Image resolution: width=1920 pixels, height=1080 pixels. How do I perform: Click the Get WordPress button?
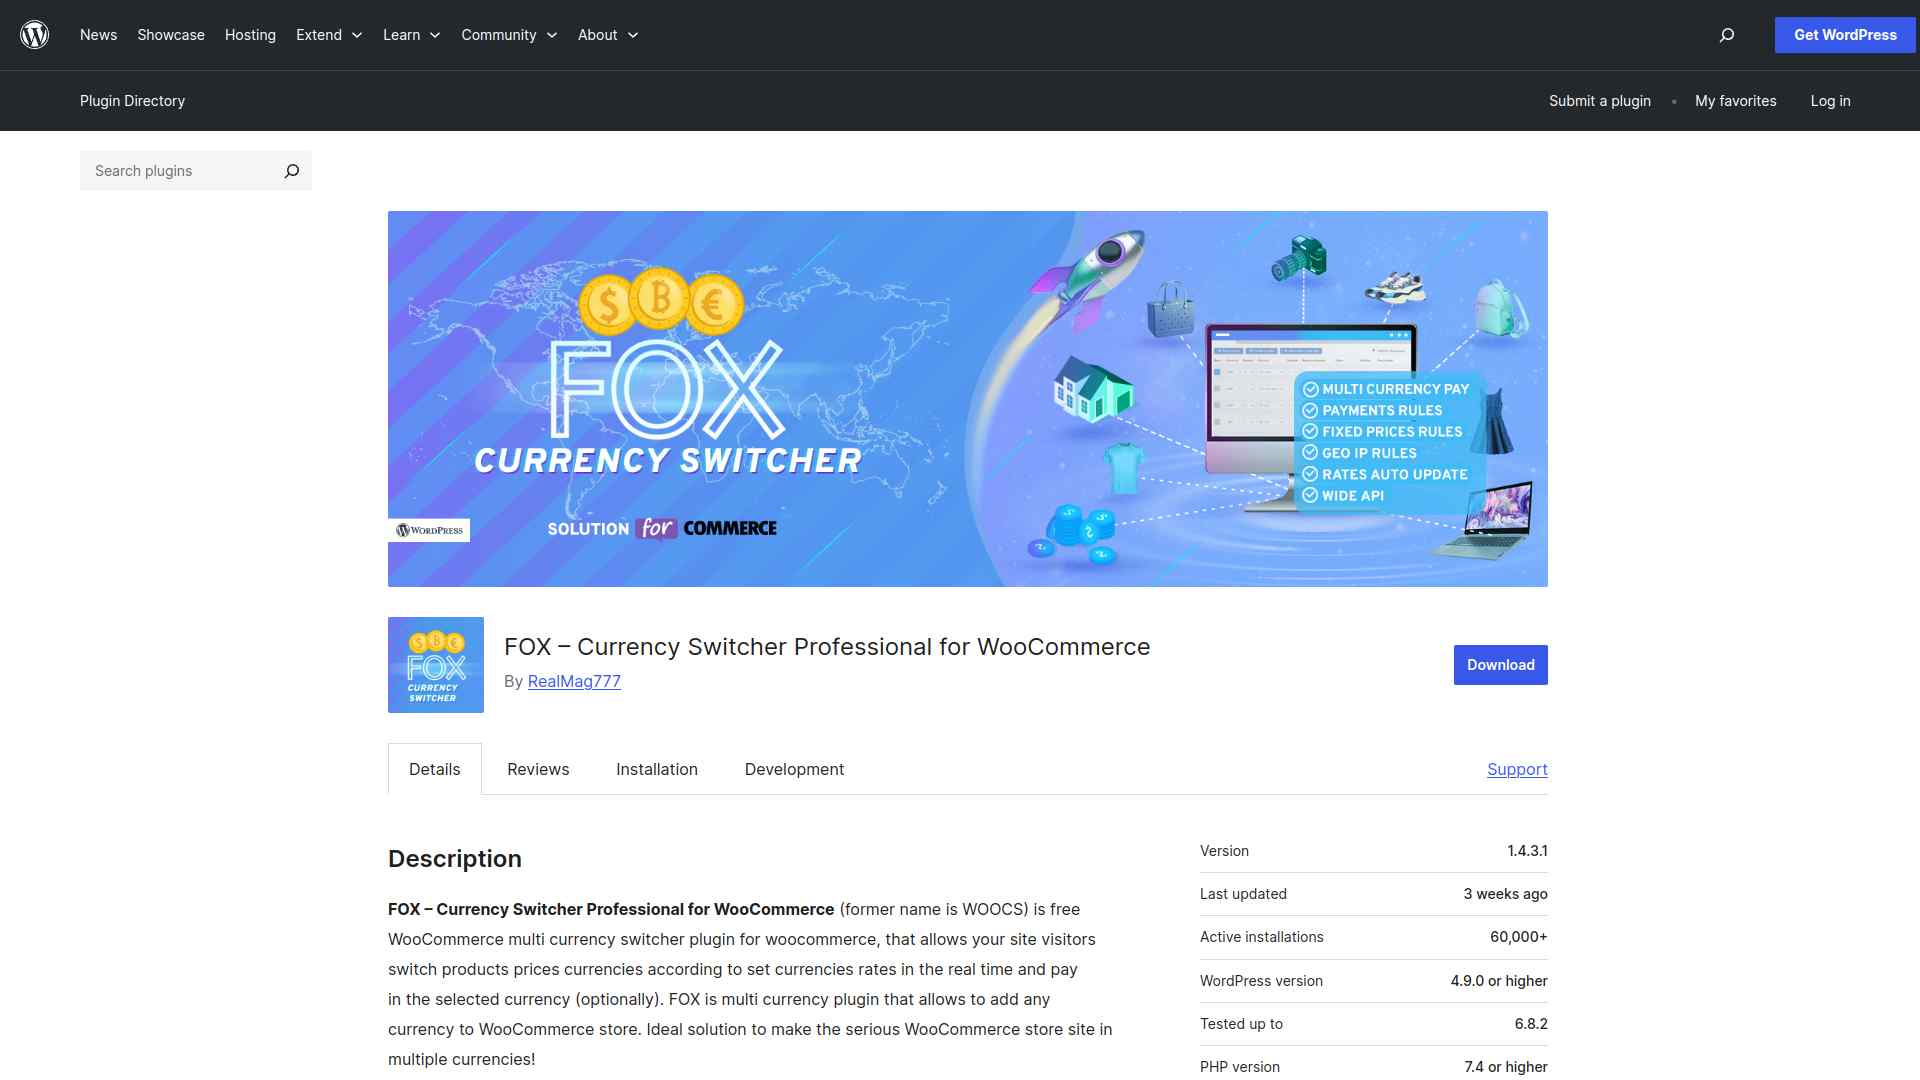coord(1845,35)
